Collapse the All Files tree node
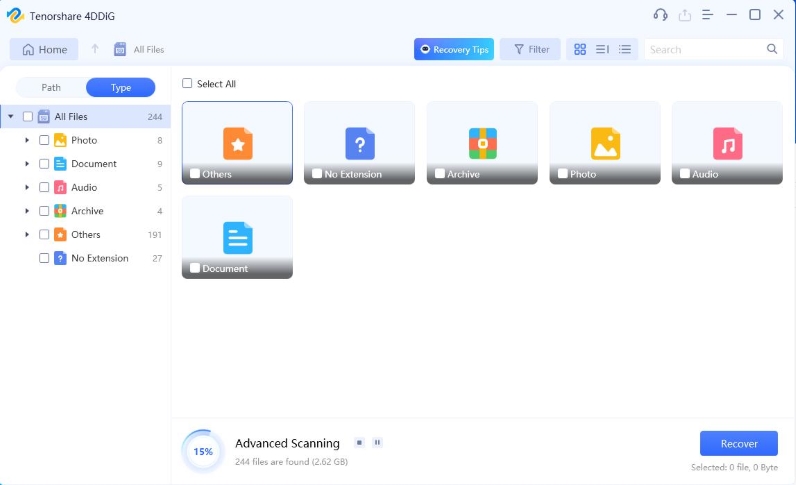This screenshot has width=796, height=485. [x=11, y=116]
